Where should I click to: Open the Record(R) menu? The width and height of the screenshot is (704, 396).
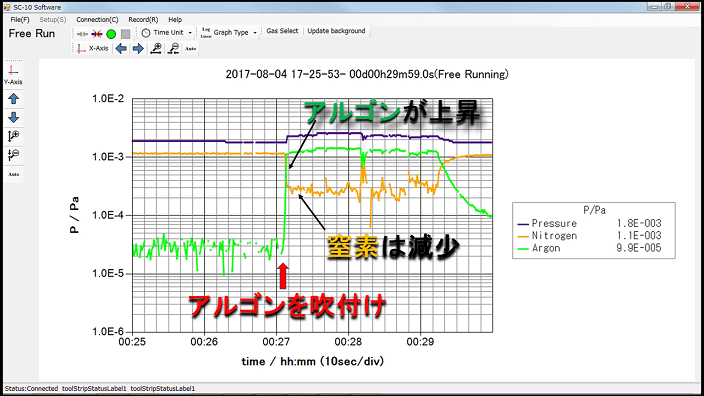coord(143,20)
